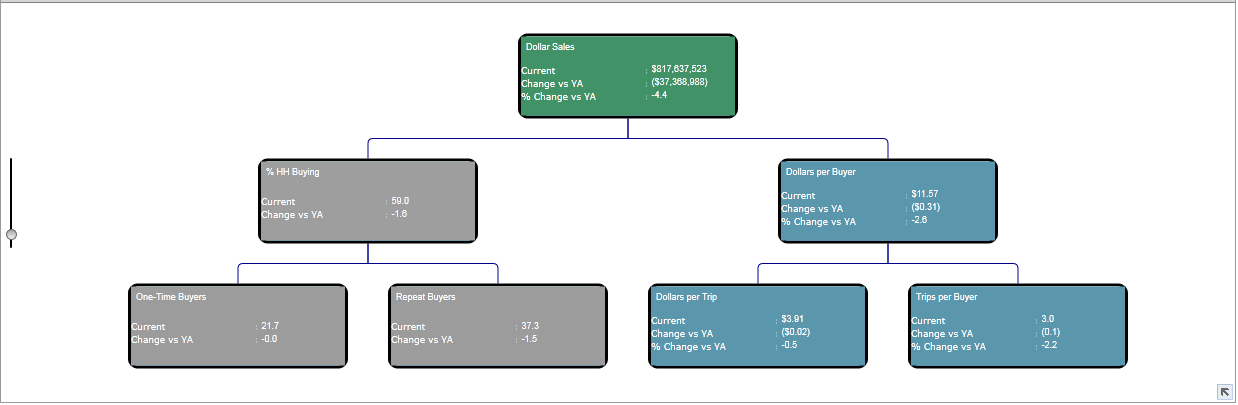Click the ($37,368,988) change vs YA value
The height and width of the screenshot is (405, 1238).
(679, 82)
